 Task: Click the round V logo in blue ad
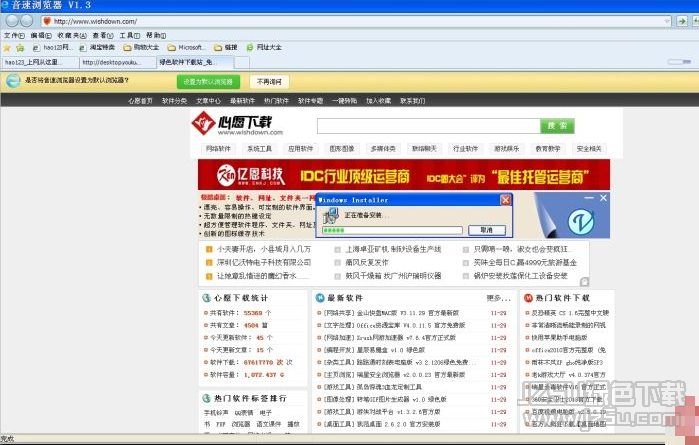(581, 222)
